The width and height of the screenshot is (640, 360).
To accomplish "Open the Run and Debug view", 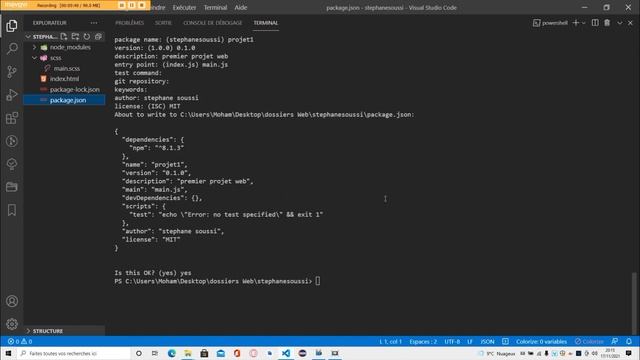I will [x=12, y=95].
